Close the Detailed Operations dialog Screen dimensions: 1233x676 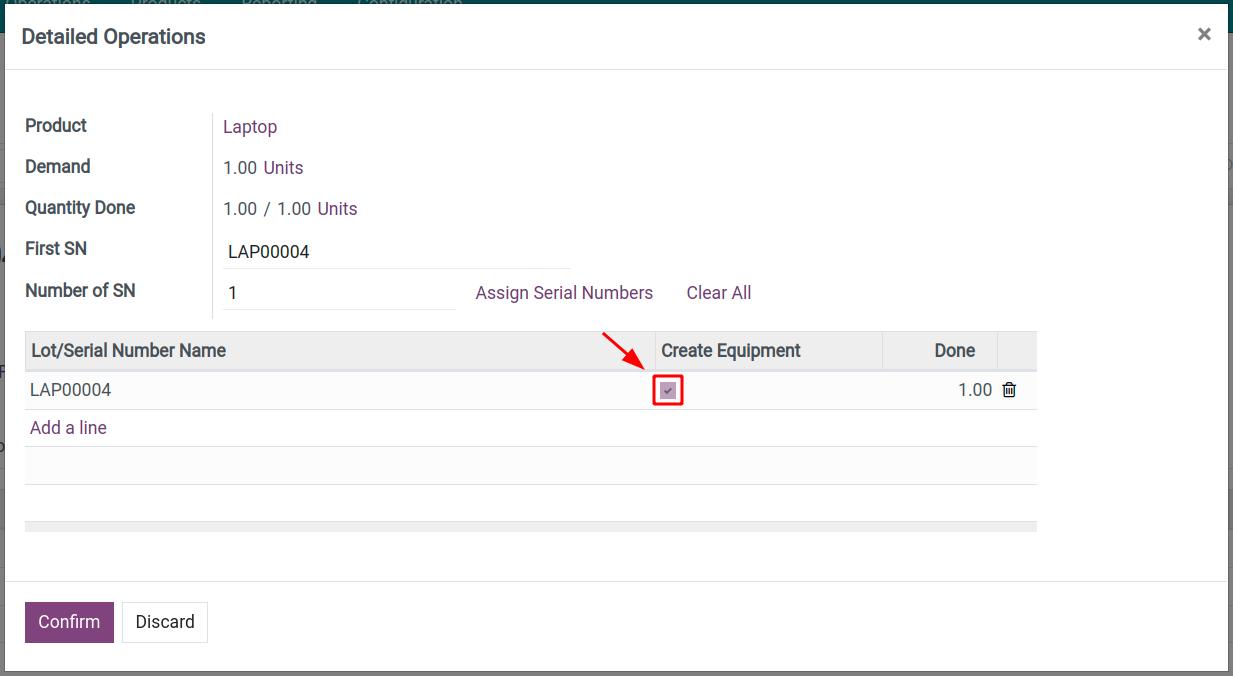[x=1204, y=33]
